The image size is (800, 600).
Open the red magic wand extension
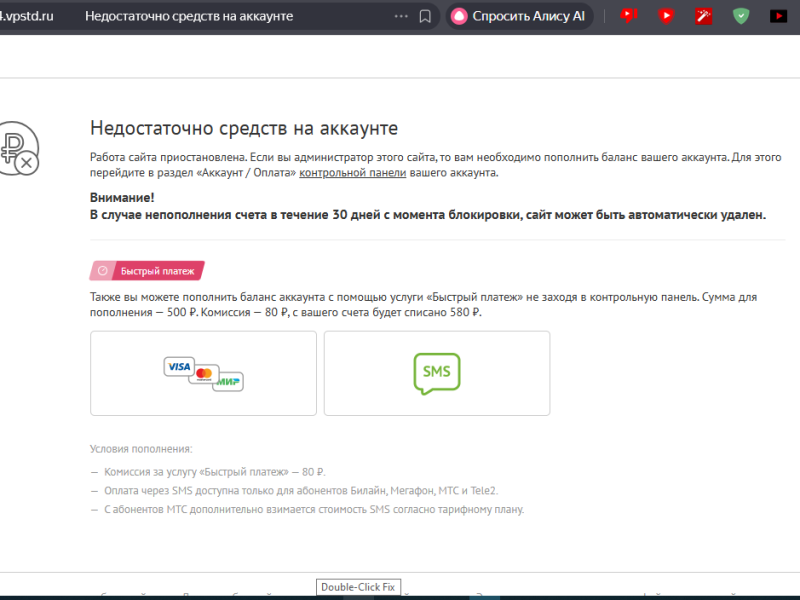[703, 16]
